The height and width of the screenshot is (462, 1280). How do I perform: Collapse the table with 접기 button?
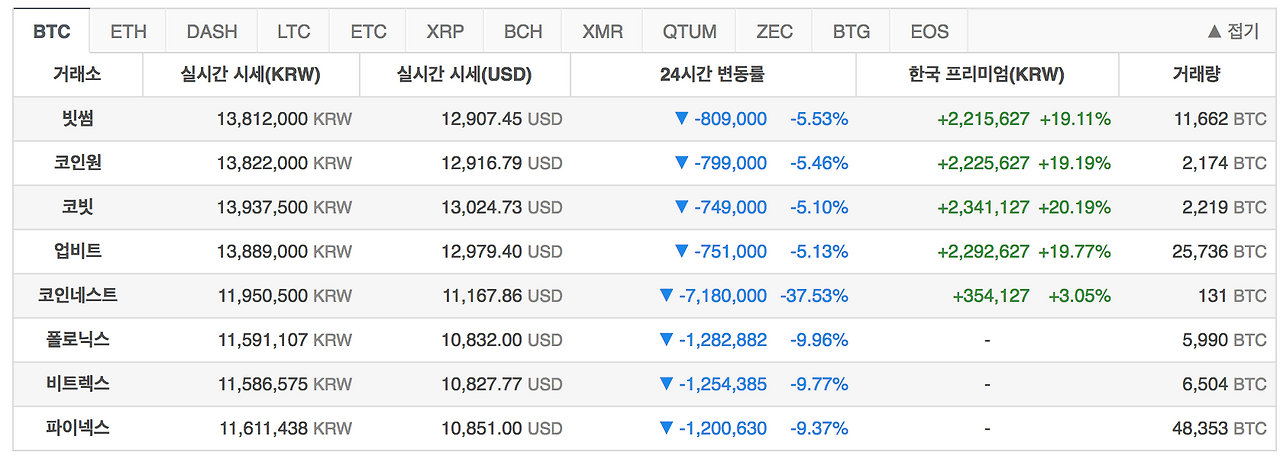pyautogui.click(x=1233, y=31)
